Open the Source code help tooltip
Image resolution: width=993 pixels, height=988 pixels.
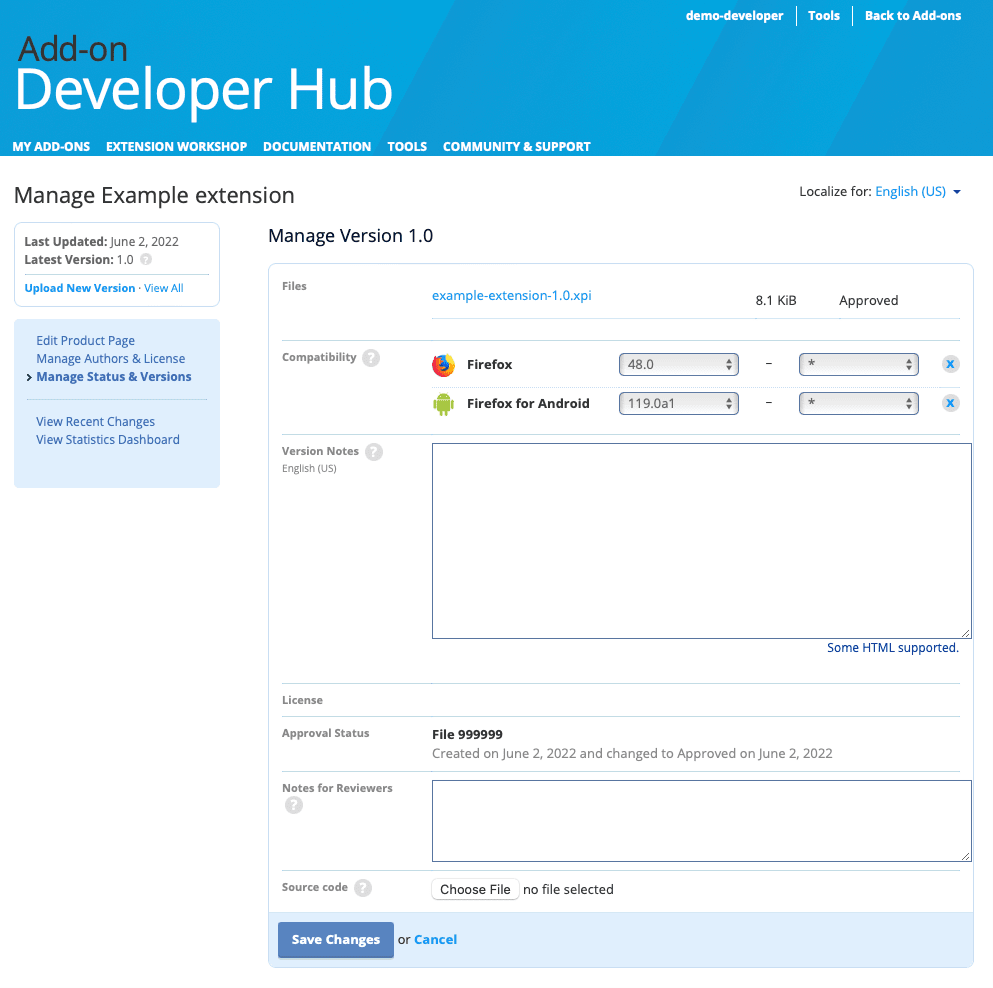point(362,887)
